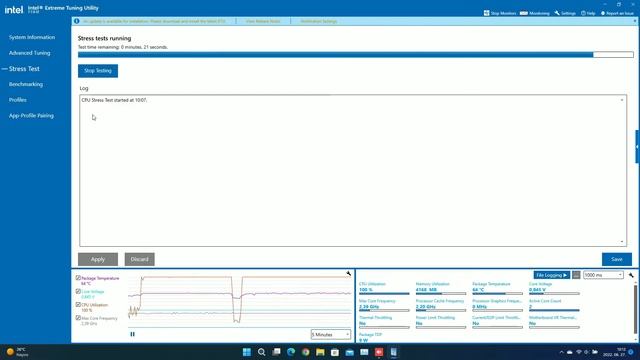Click the Package Temperature monitor bar
The image size is (640, 360).
click(x=497, y=293)
